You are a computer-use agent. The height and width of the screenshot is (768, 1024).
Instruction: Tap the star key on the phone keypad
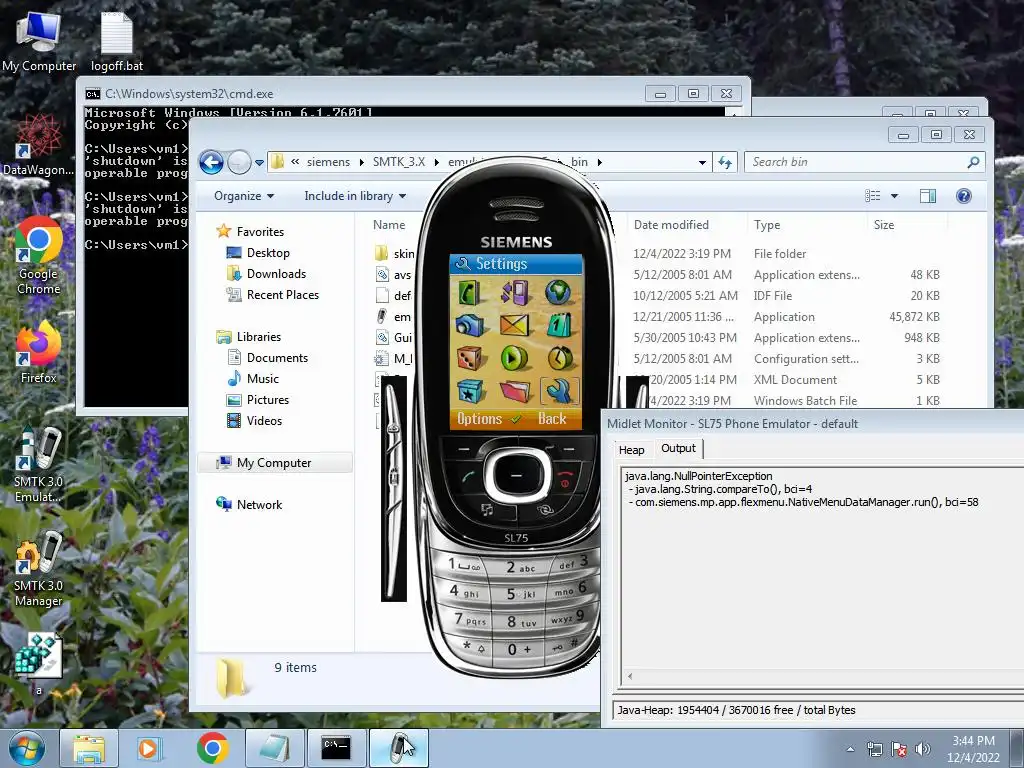473,647
